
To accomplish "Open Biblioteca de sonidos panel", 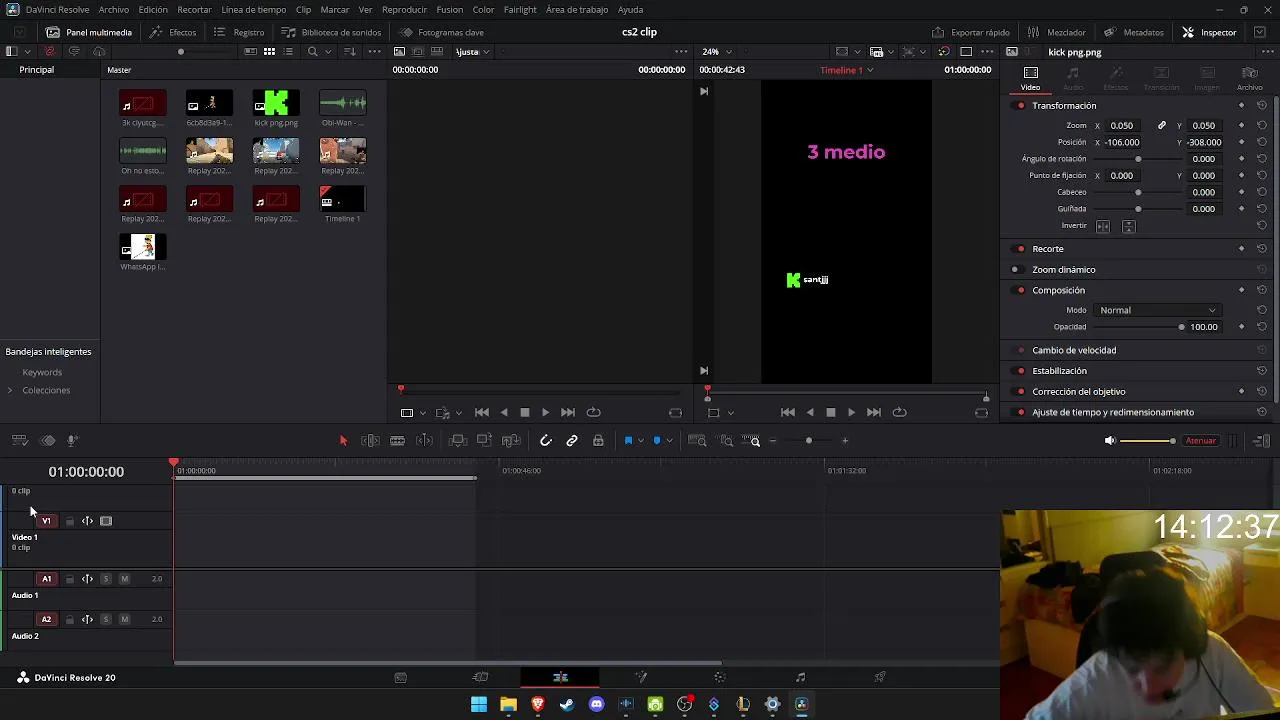I will tap(331, 32).
